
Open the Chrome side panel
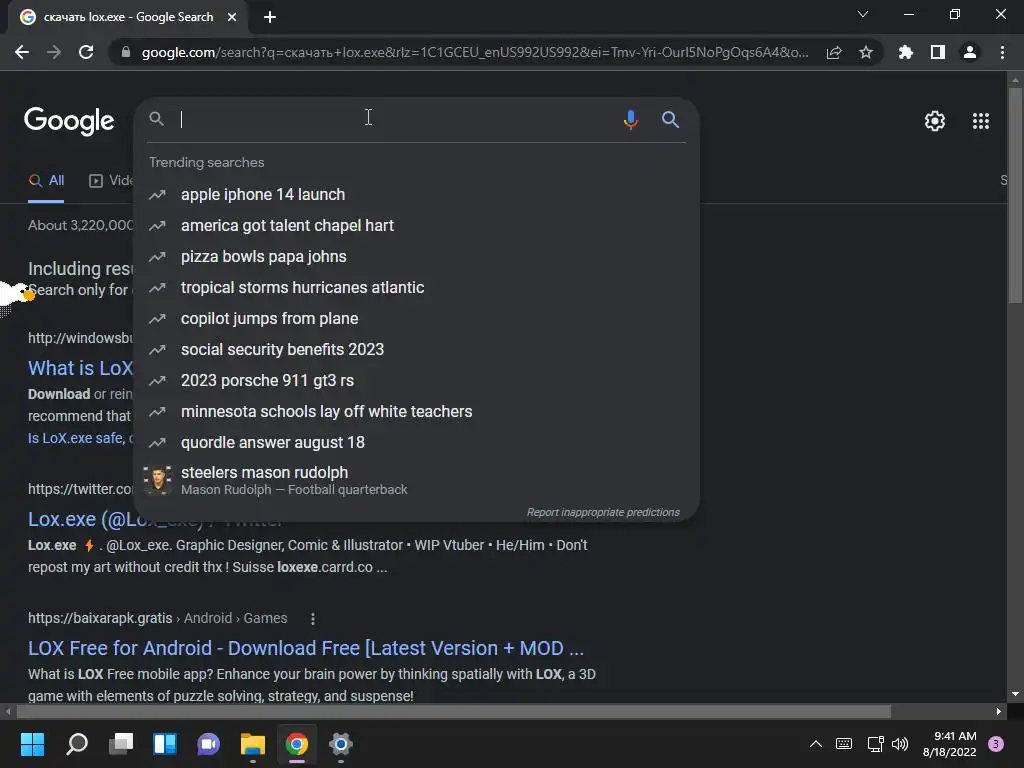pos(938,52)
